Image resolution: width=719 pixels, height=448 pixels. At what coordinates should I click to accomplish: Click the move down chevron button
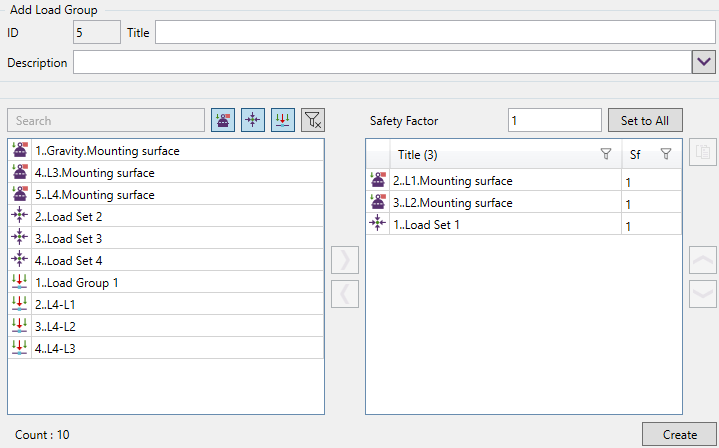point(703,294)
